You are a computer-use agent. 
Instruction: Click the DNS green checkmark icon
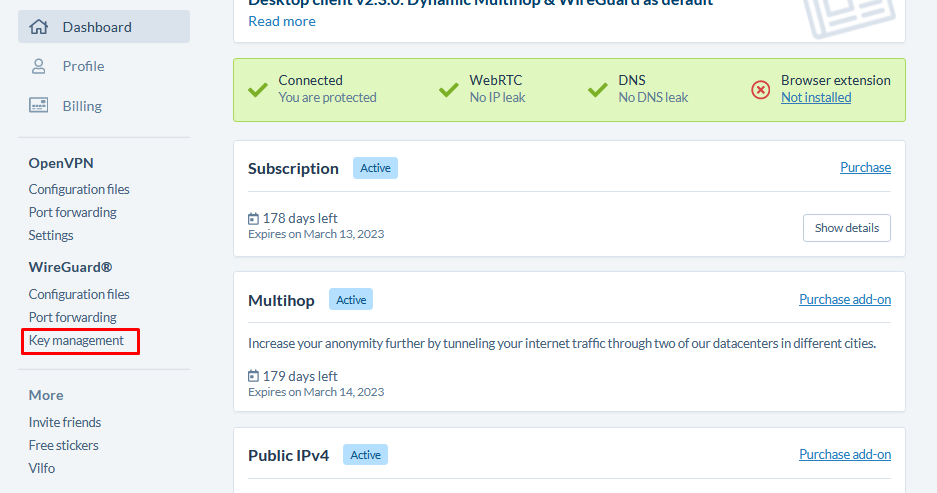coord(598,90)
